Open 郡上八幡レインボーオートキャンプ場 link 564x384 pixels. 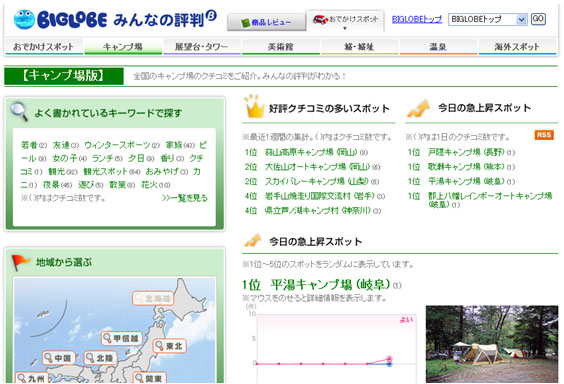pyautogui.click(x=490, y=200)
